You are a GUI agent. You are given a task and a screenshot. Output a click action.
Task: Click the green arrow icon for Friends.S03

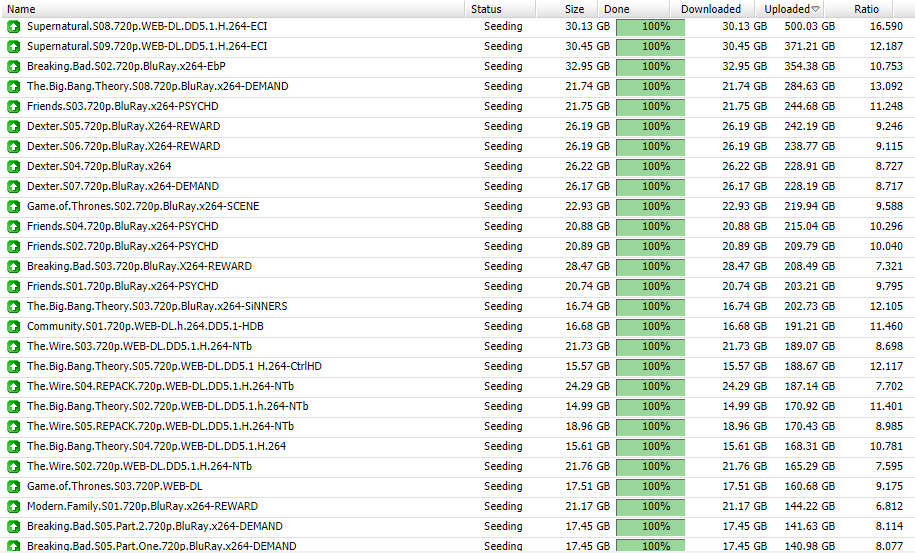(x=13, y=107)
